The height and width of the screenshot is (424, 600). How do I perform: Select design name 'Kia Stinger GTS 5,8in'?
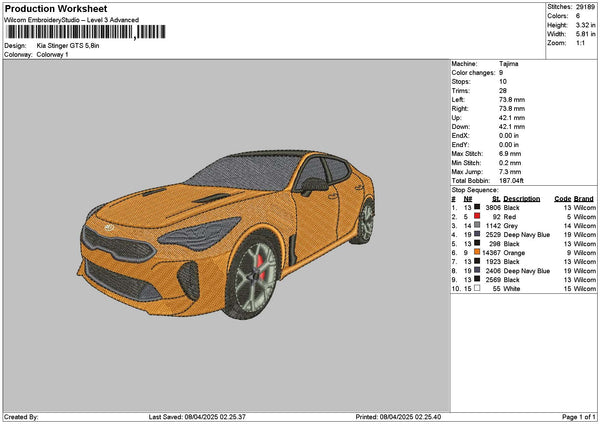(68, 46)
